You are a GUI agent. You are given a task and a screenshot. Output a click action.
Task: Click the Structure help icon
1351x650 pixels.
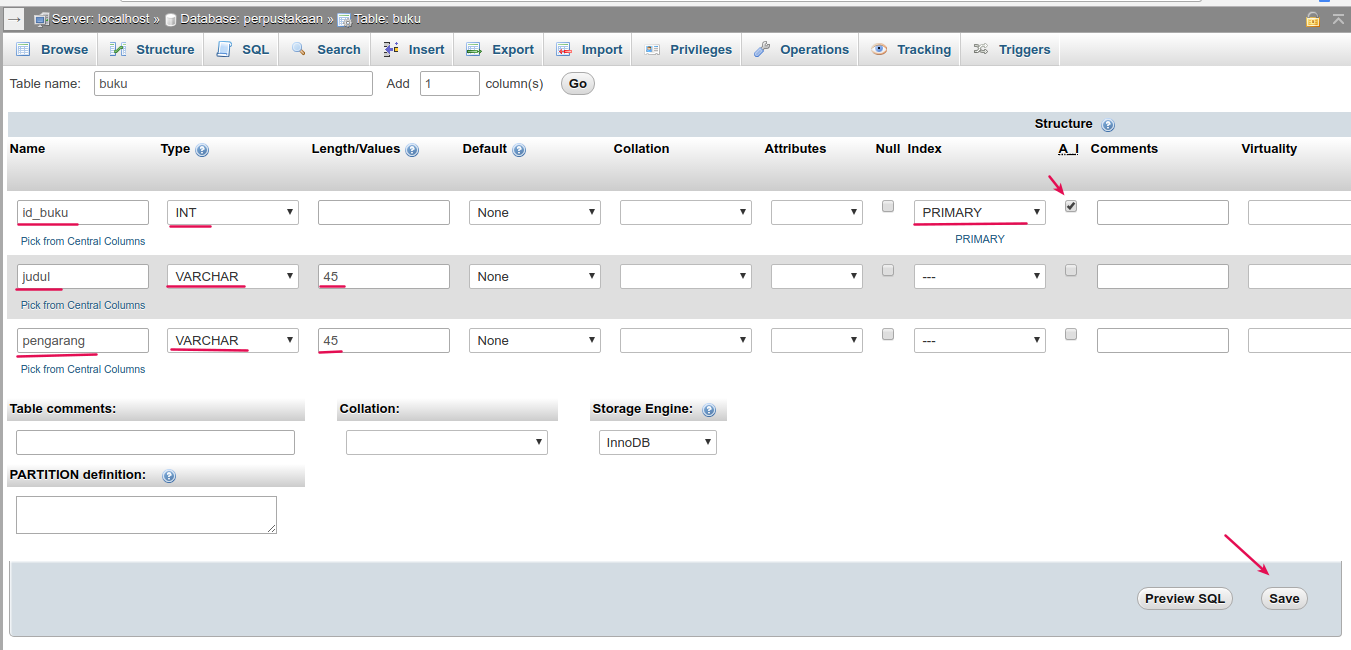click(1108, 125)
